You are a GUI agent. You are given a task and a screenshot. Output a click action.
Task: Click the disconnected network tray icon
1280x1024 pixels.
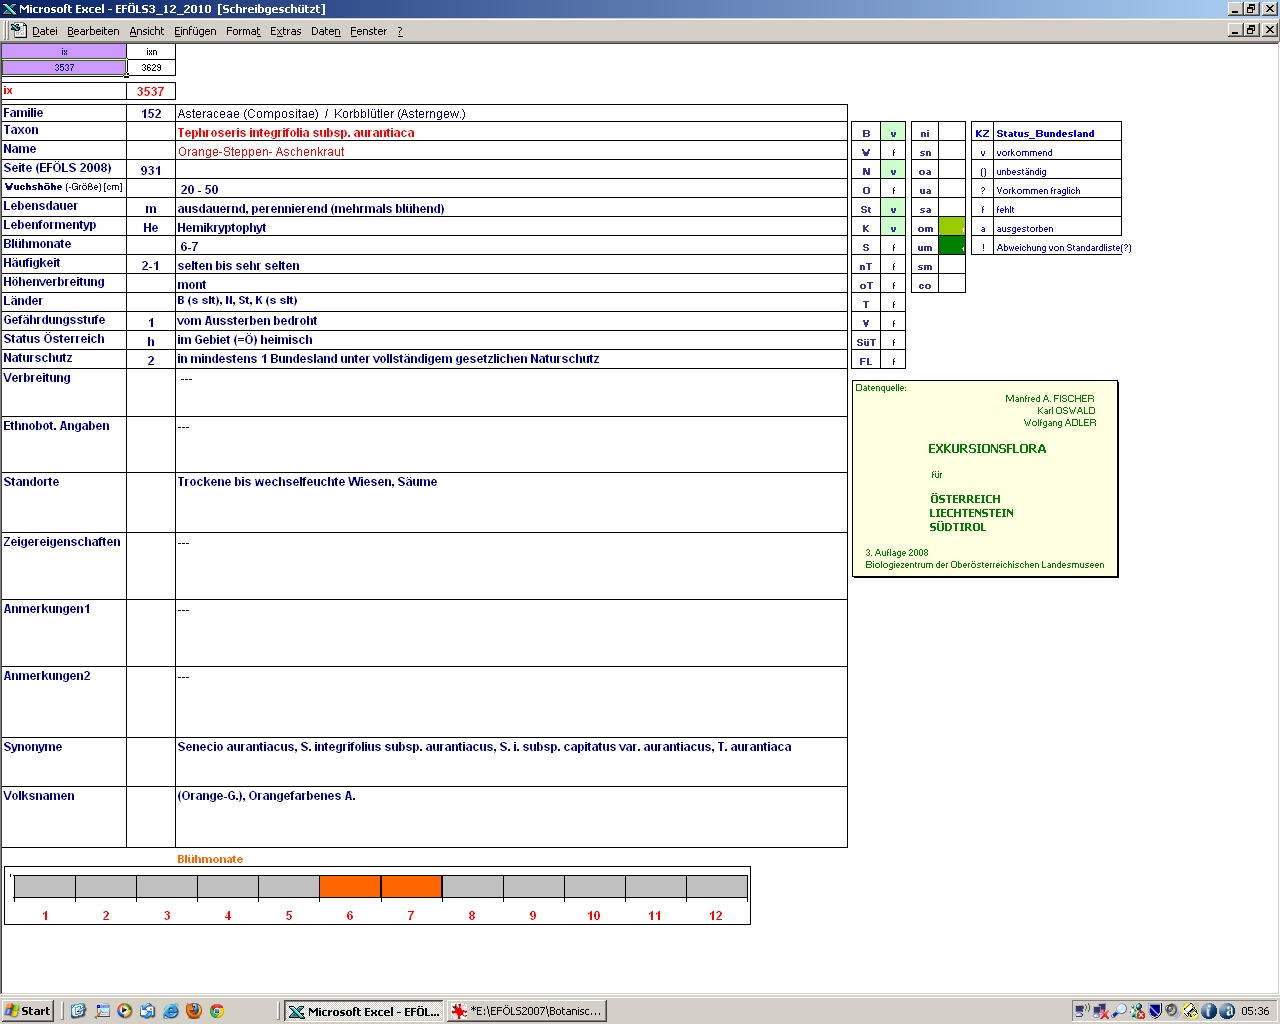[1101, 1011]
